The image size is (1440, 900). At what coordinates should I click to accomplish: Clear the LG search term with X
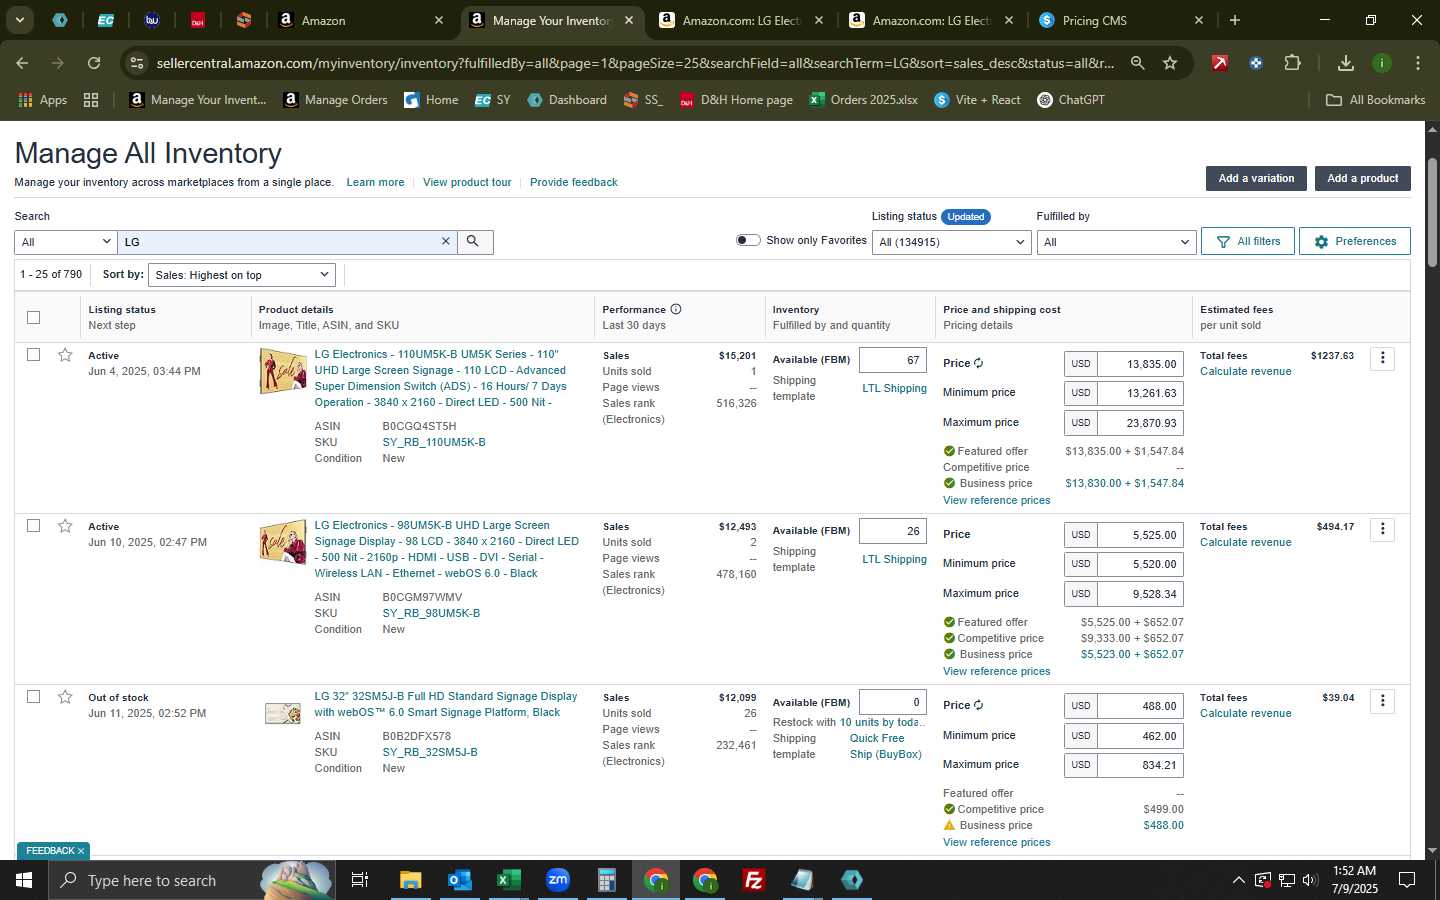(x=446, y=242)
